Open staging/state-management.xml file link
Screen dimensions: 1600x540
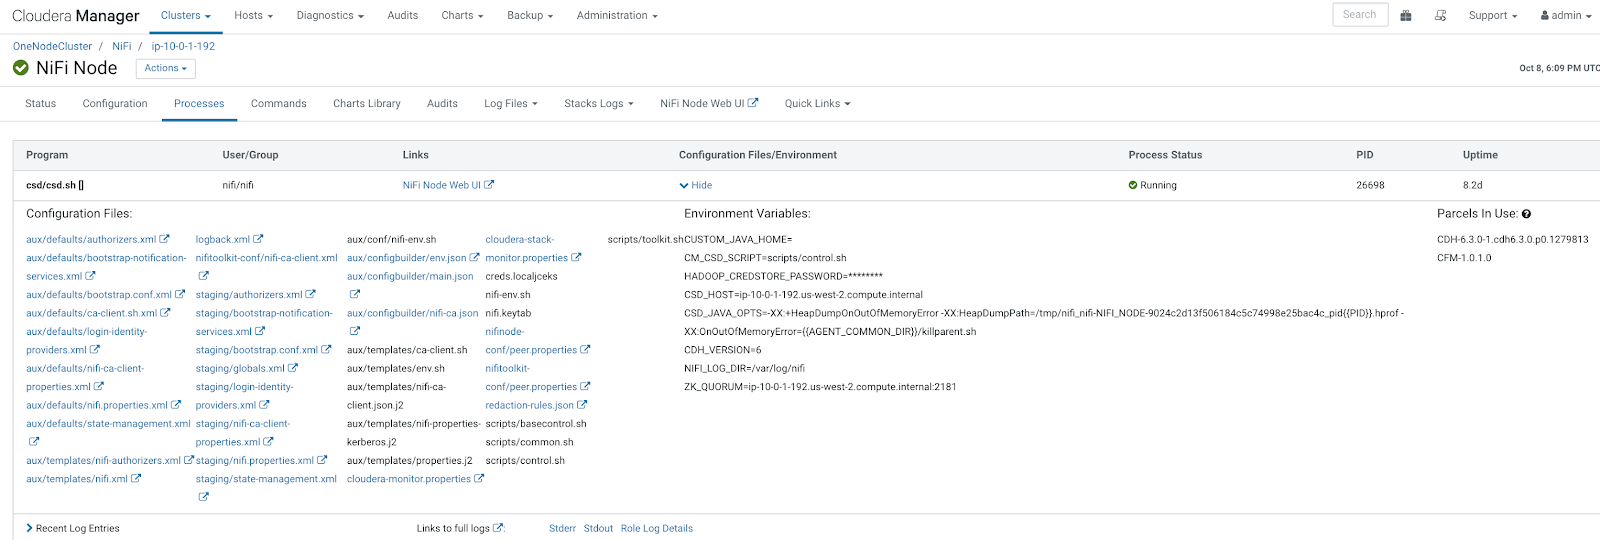tap(266, 479)
